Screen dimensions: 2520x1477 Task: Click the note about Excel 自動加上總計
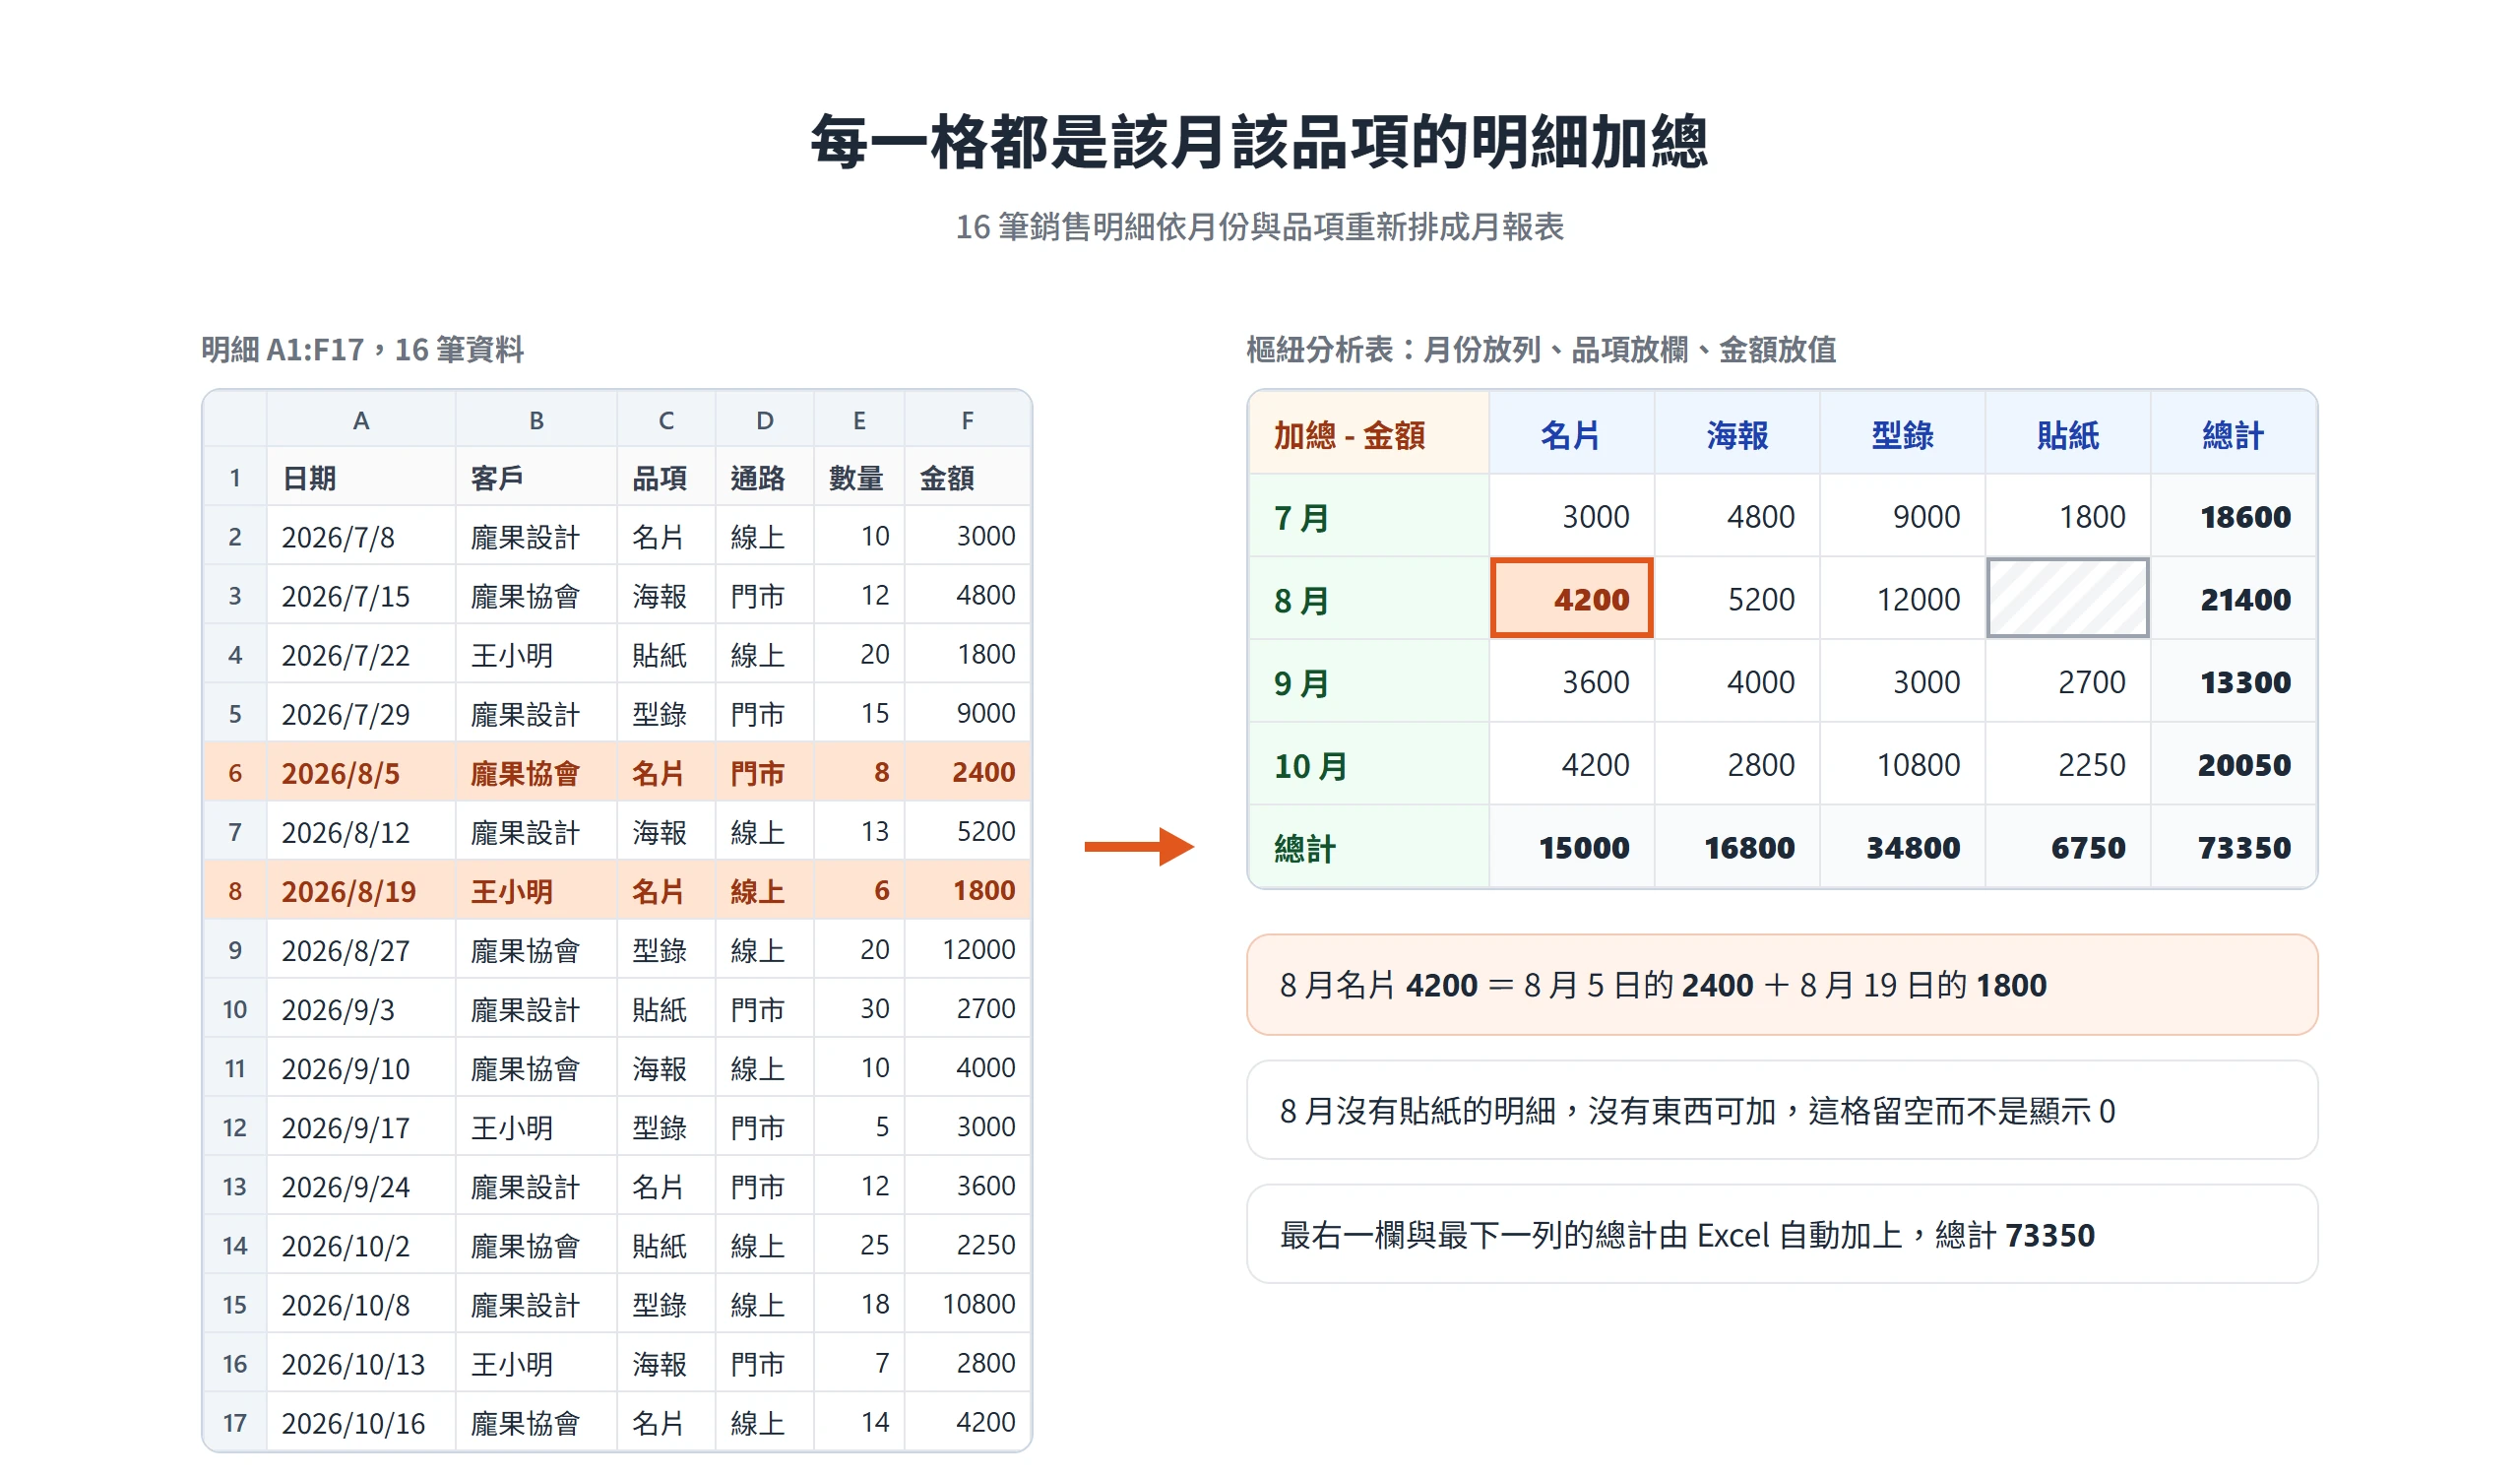tap(1782, 1234)
